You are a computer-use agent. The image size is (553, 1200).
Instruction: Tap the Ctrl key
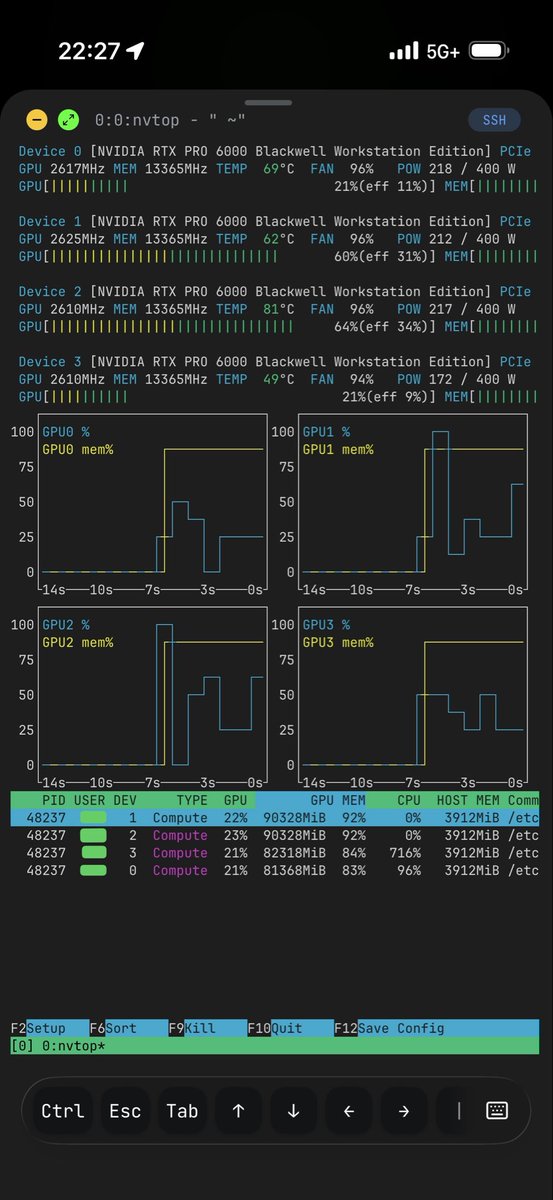(x=62, y=1111)
